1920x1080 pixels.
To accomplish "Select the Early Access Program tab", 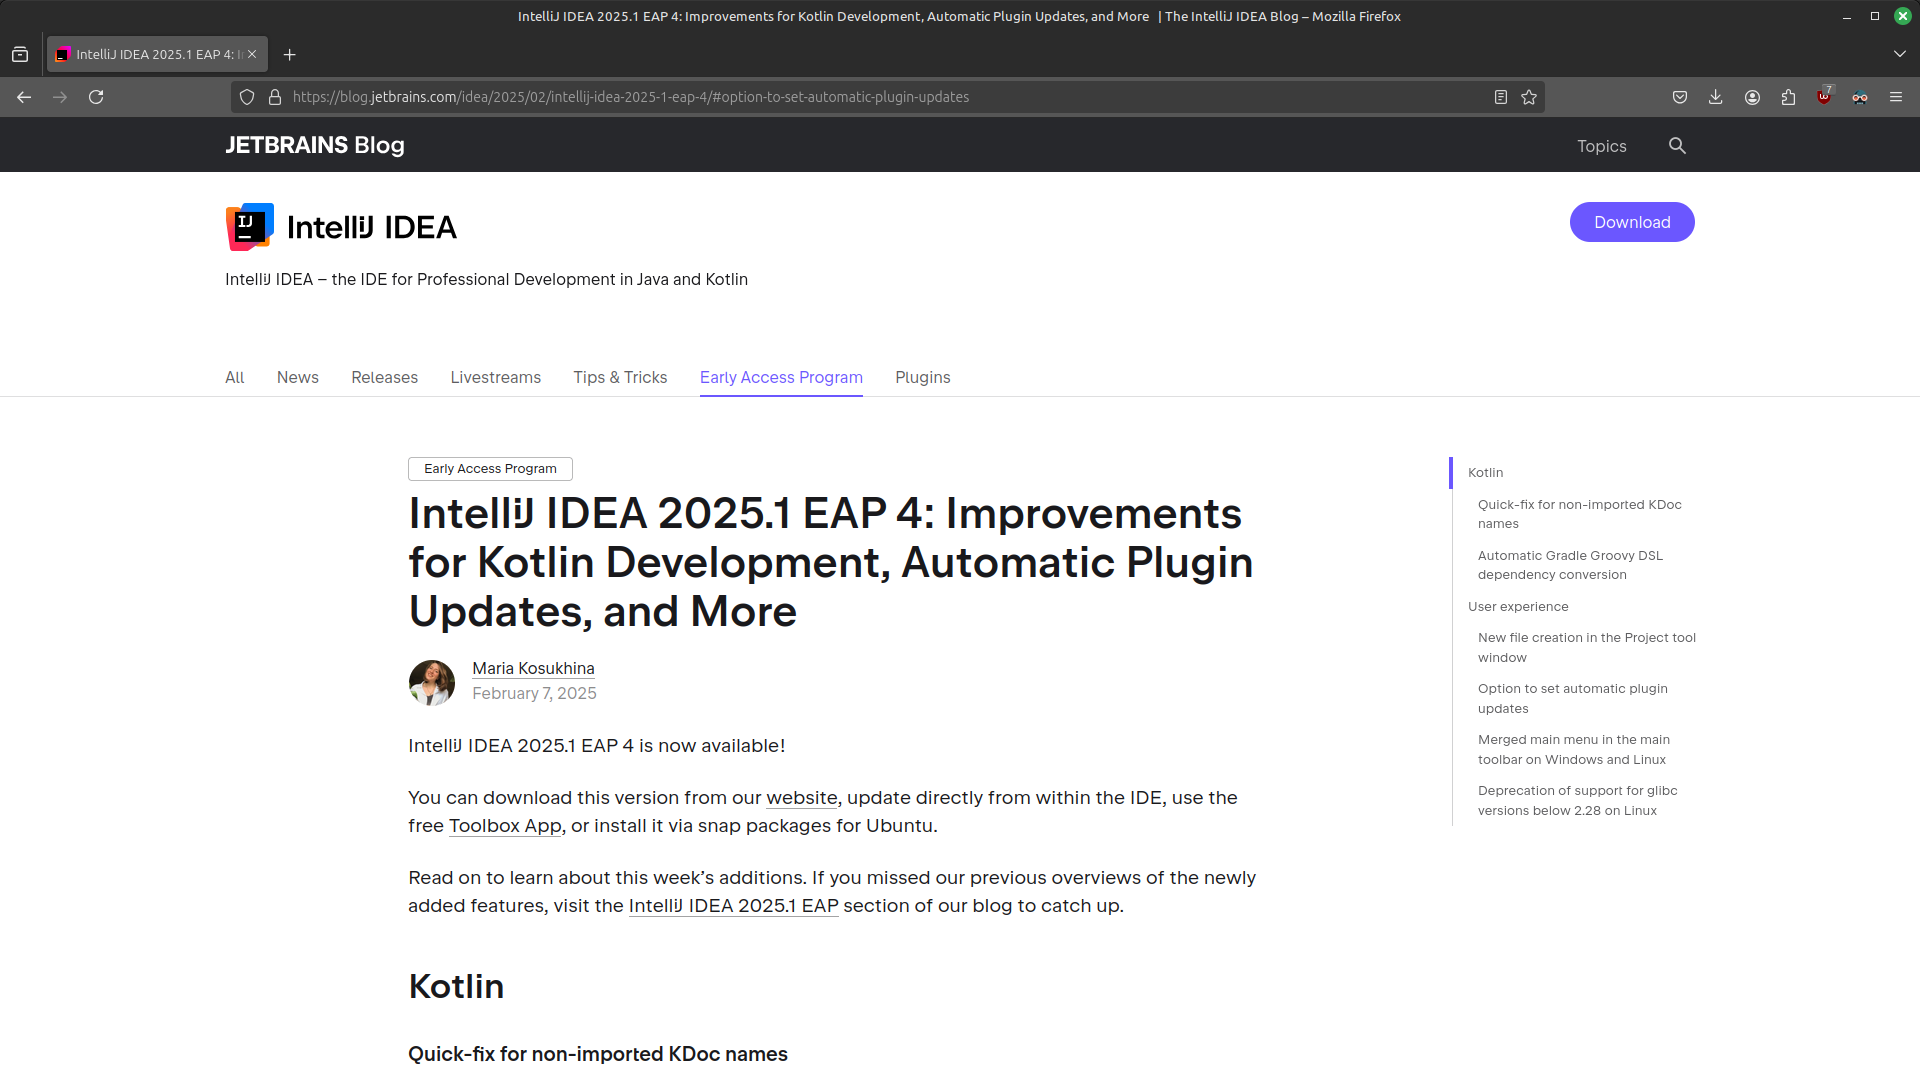I will [781, 377].
